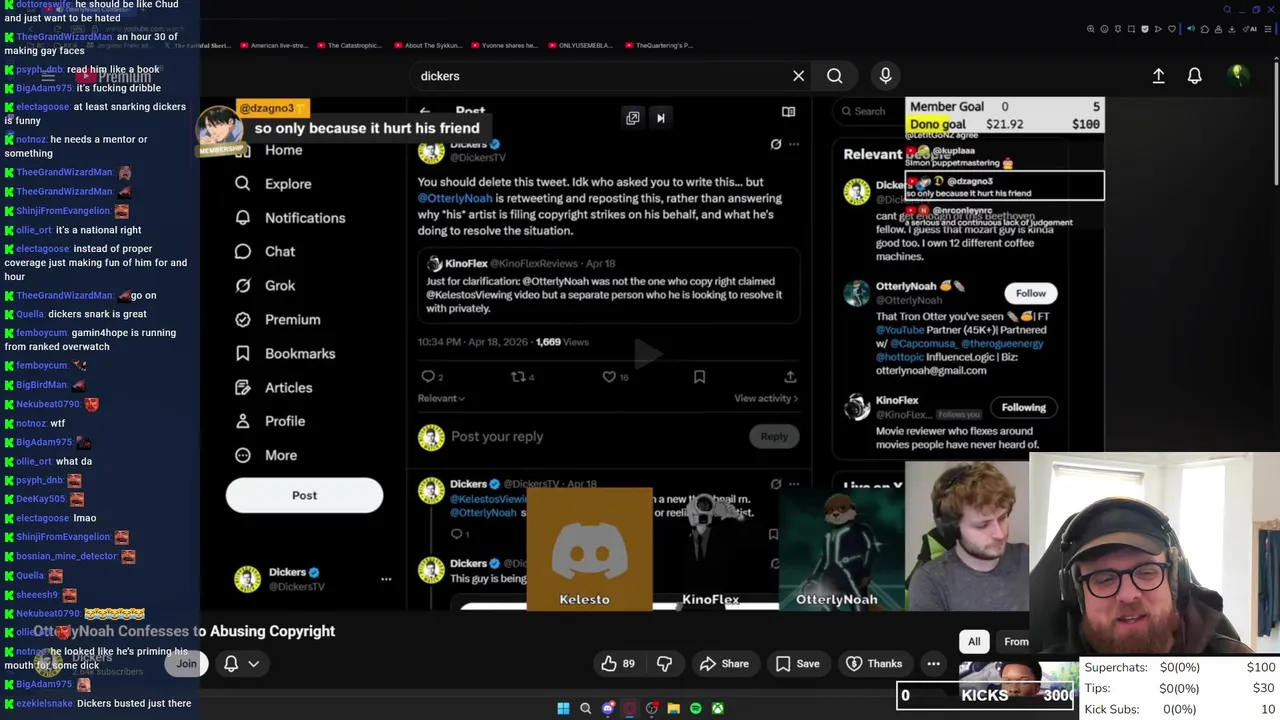Open Dickers account options ellipsis
Viewport: 1280px width, 720px height.
(386, 579)
